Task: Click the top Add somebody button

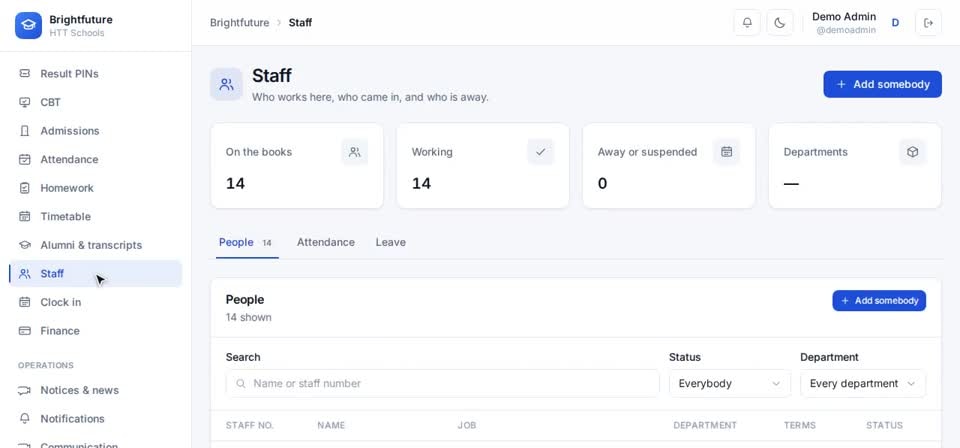Action: click(882, 84)
